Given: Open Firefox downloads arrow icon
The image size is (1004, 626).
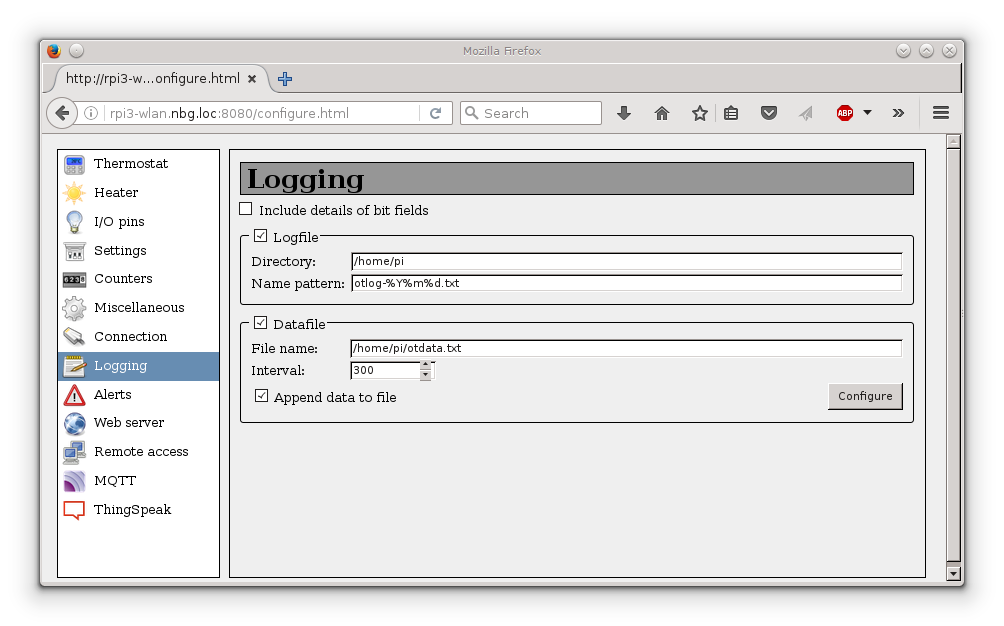Looking at the screenshot, I should 624,113.
